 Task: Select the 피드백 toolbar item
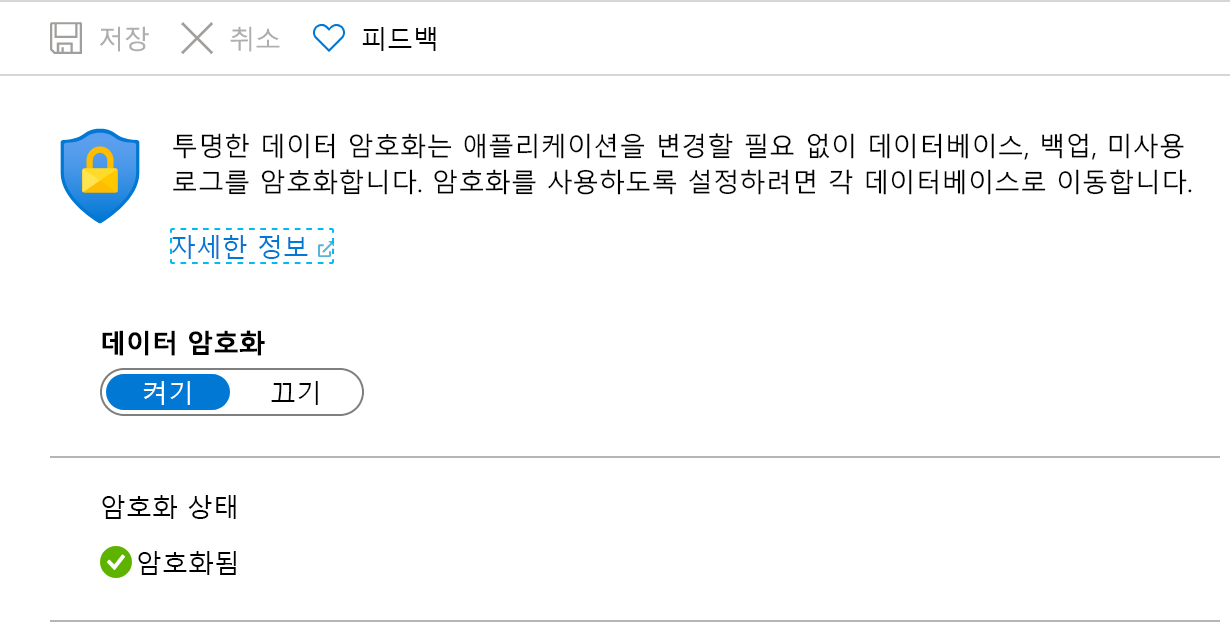tap(398, 38)
